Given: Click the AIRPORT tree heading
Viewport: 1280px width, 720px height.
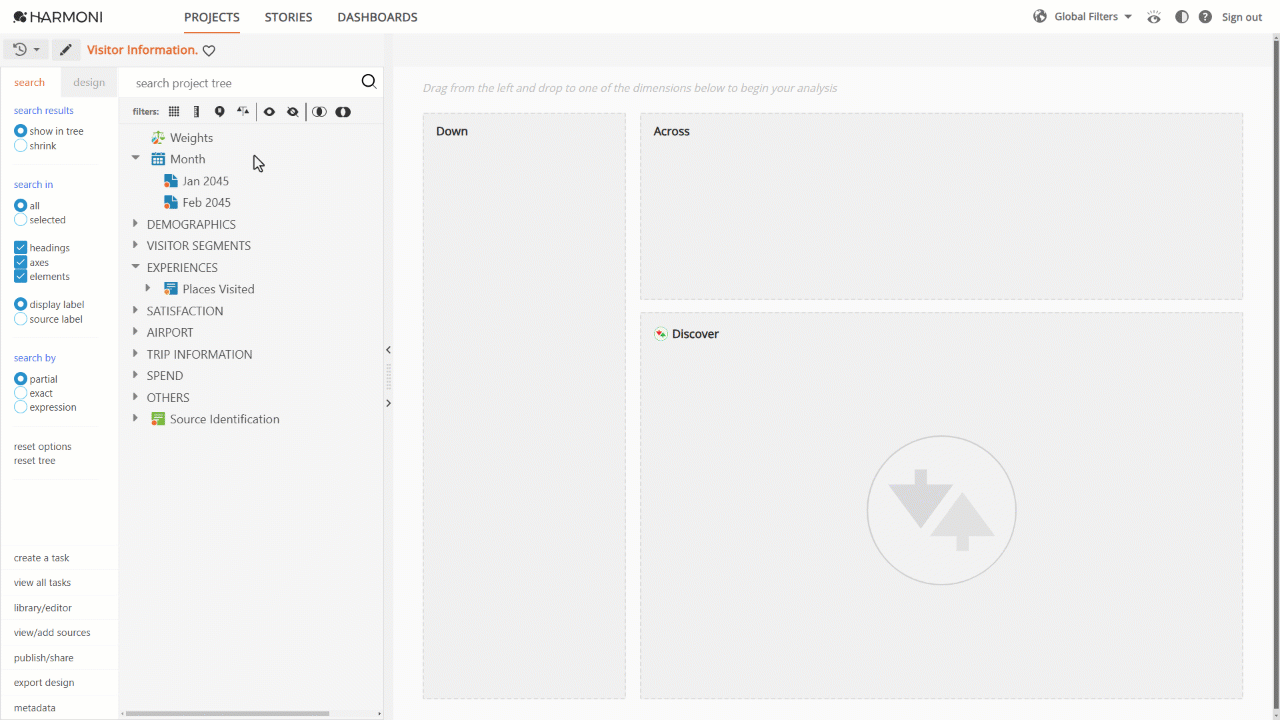Looking at the screenshot, I should point(170,332).
